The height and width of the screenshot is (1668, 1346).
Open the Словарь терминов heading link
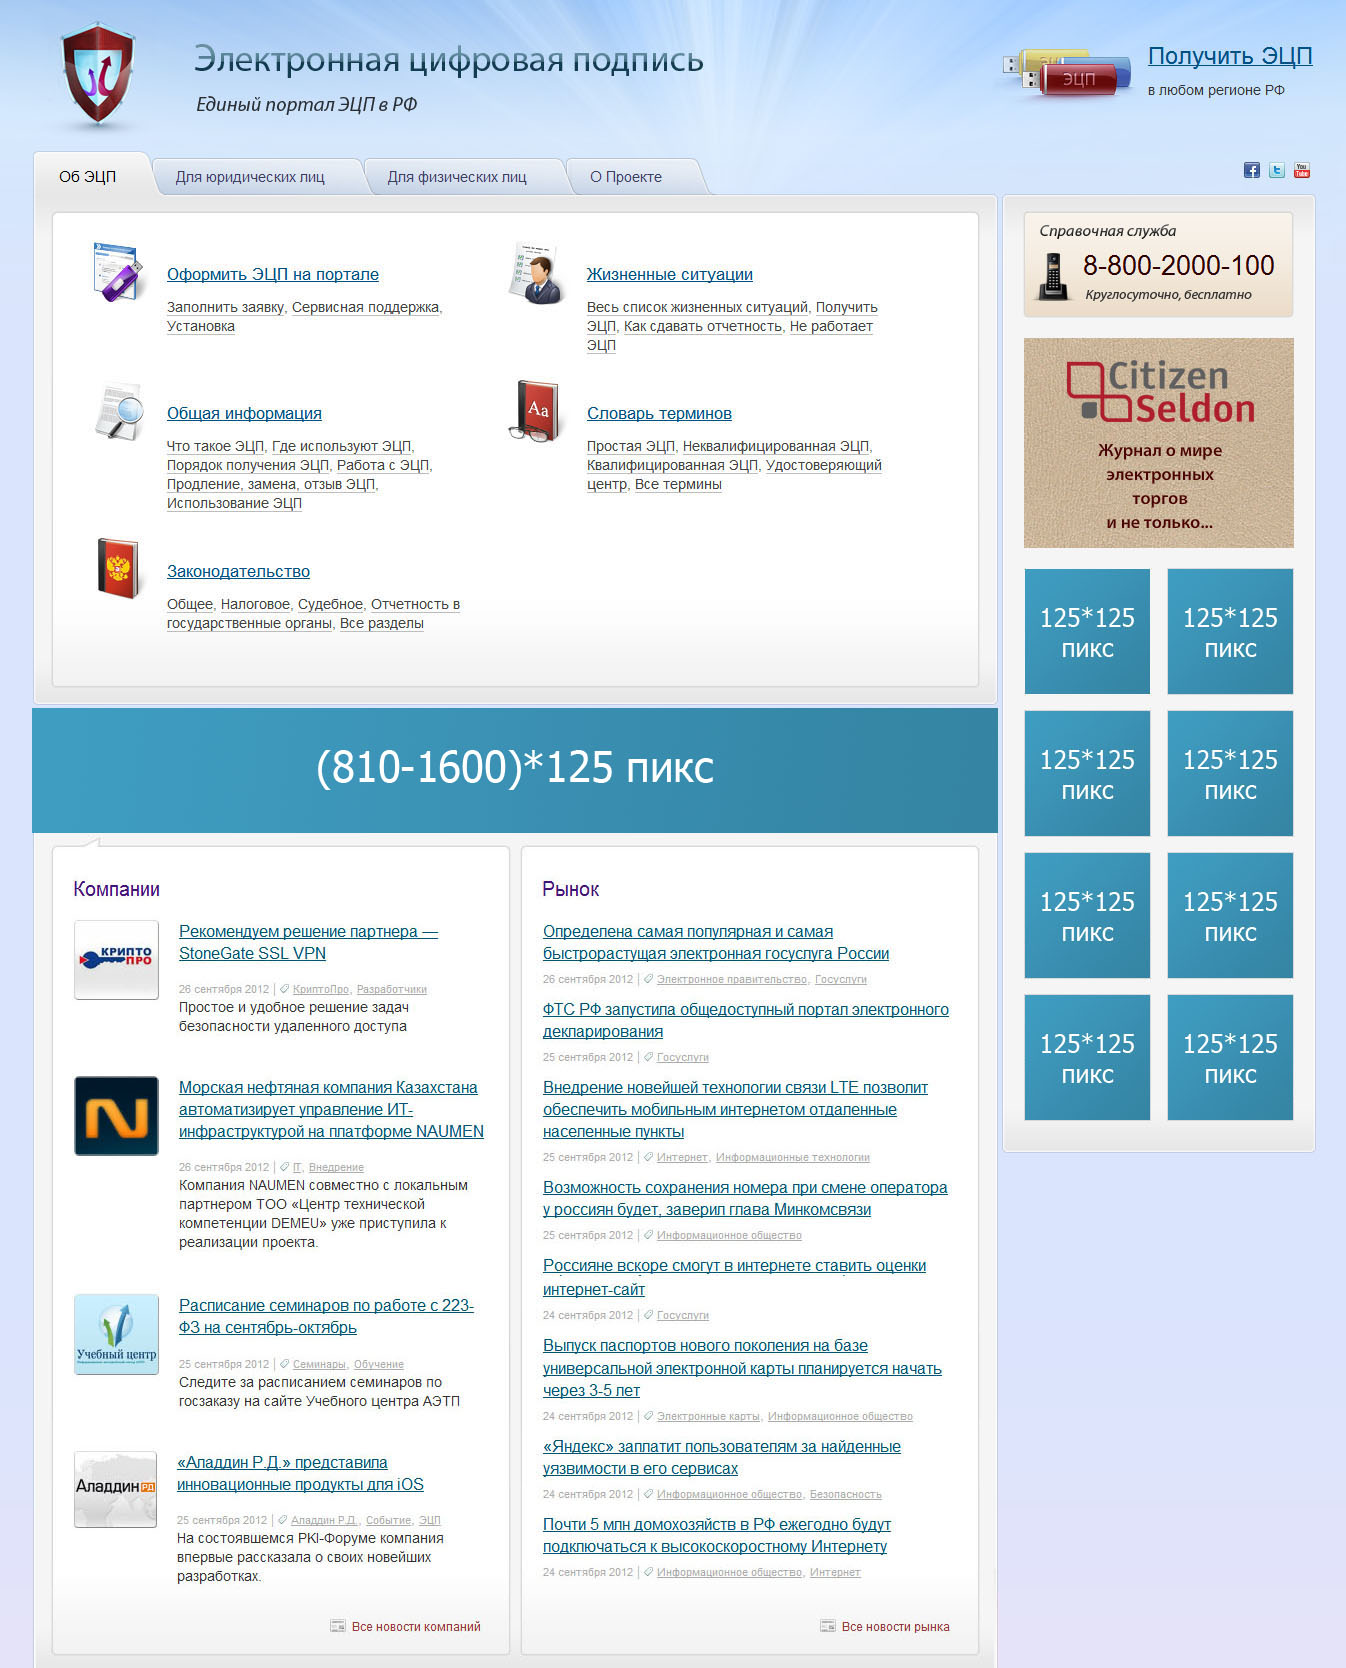(x=659, y=413)
